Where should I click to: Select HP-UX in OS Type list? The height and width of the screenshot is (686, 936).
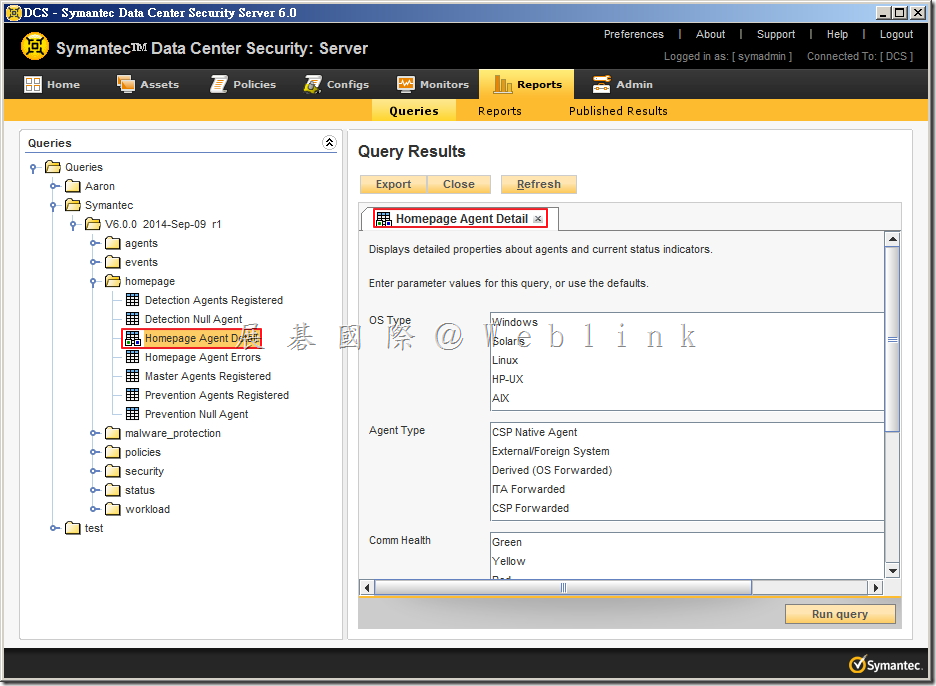click(x=687, y=379)
